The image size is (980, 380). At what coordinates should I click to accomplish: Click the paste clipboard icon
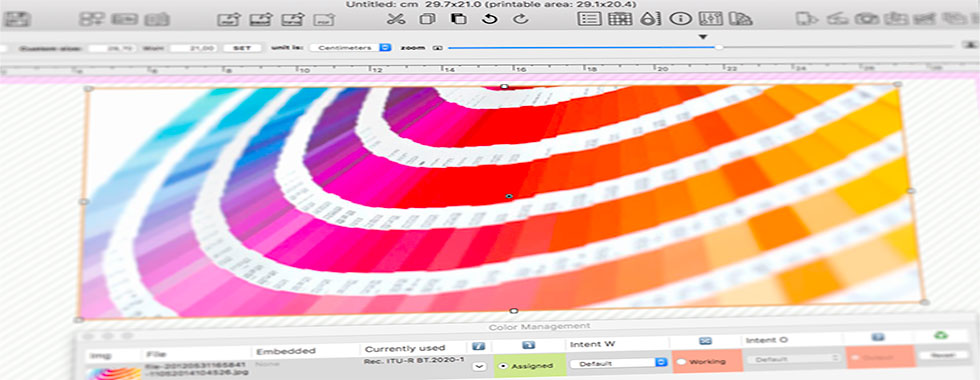coord(459,19)
